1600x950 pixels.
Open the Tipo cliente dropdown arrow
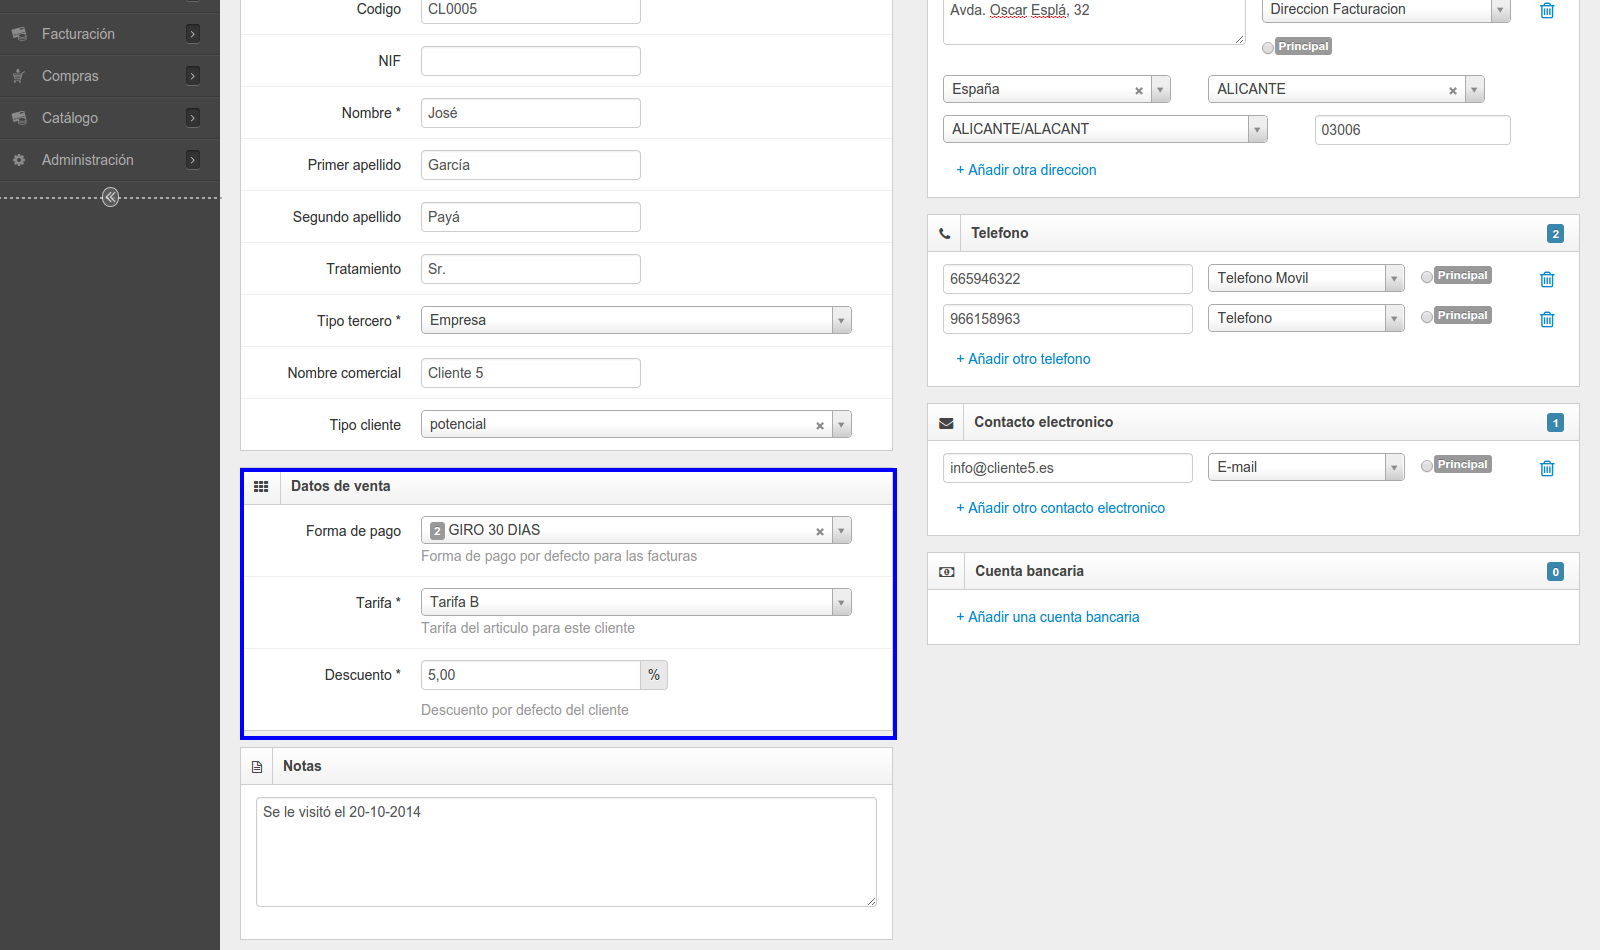842,424
